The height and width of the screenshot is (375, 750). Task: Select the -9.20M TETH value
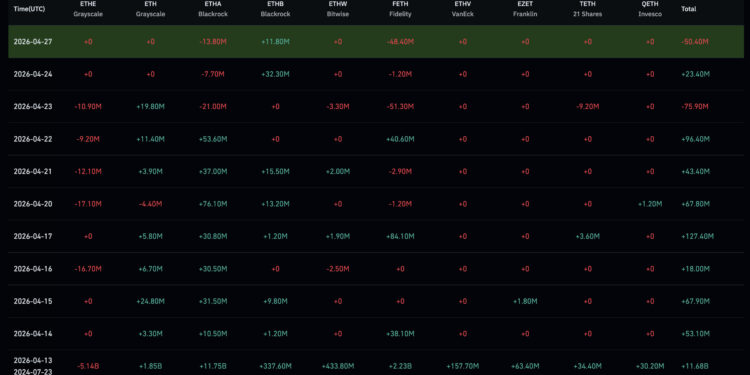click(x=587, y=107)
